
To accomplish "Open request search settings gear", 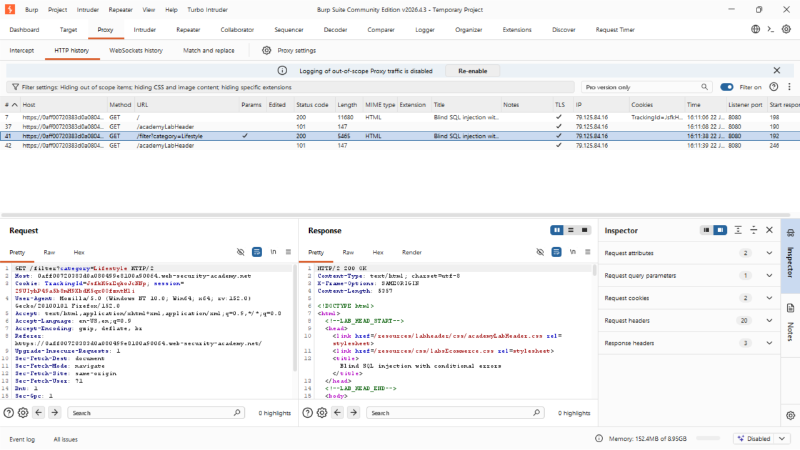I will 23,413.
